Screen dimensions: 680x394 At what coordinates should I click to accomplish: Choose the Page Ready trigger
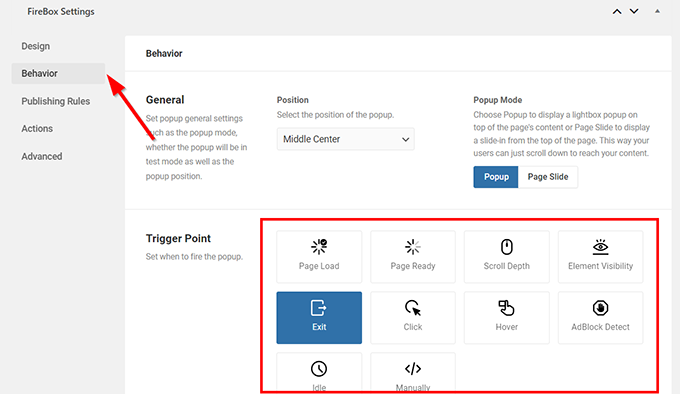point(413,257)
